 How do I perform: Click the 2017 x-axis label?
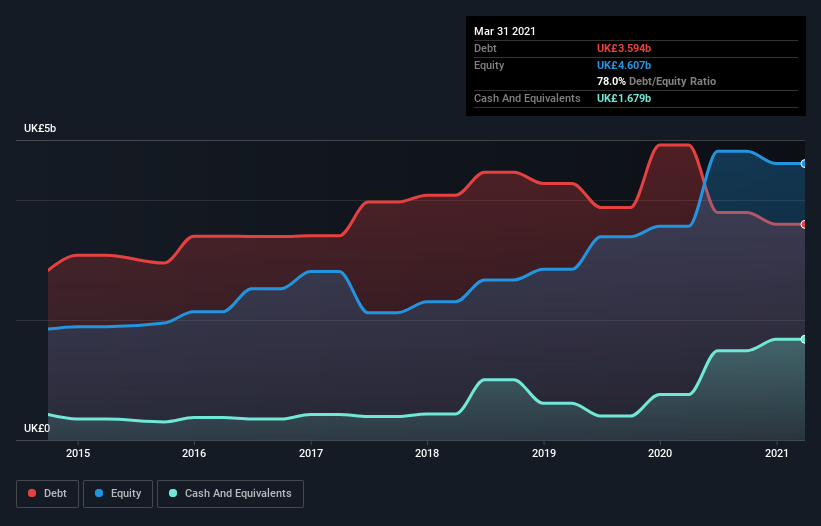pyautogui.click(x=311, y=453)
